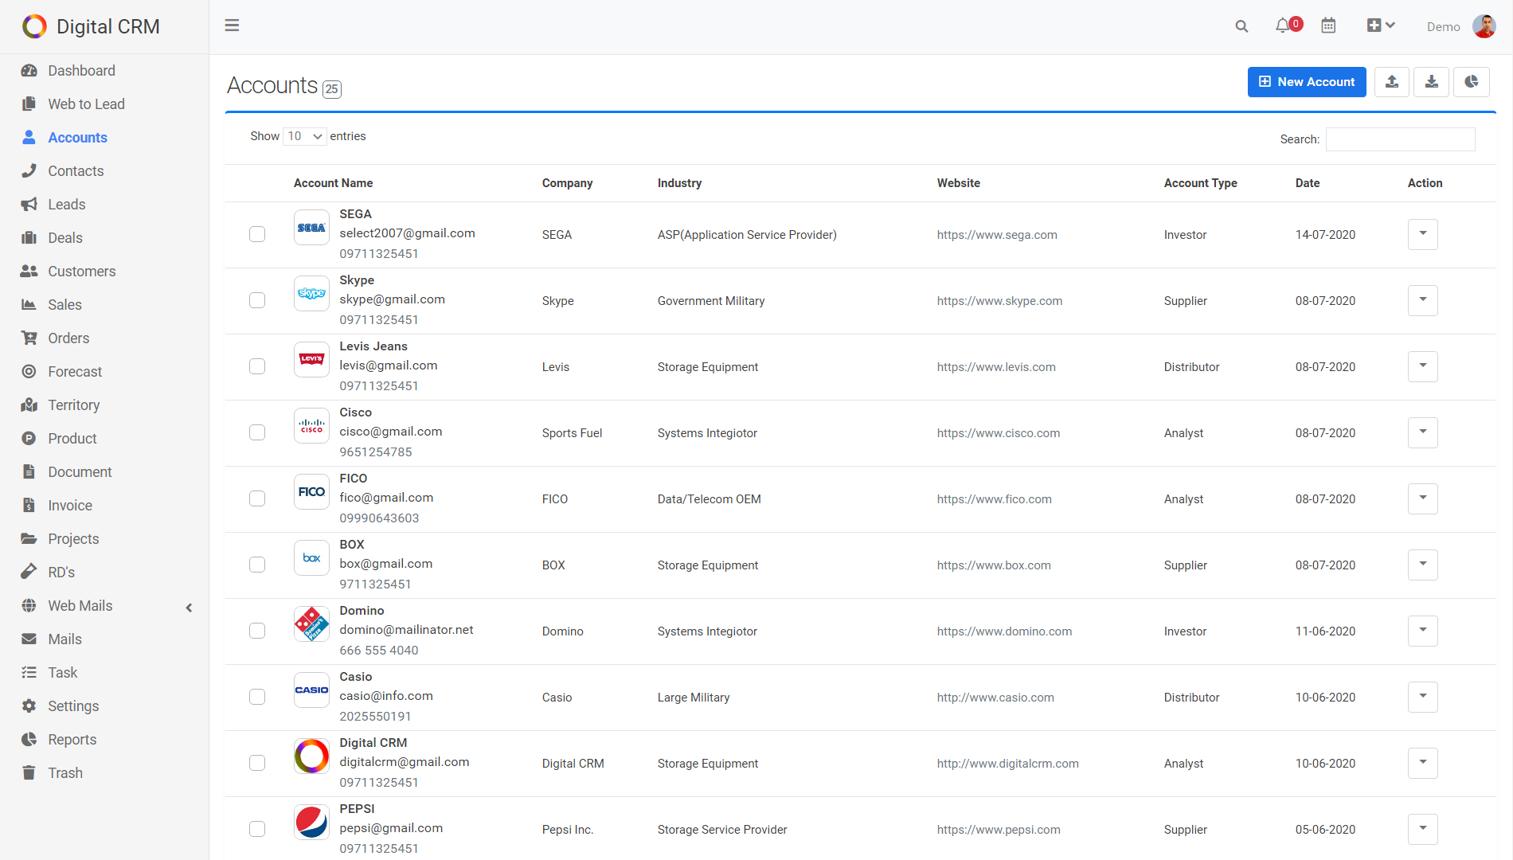Image resolution: width=1513 pixels, height=860 pixels.
Task: Sort by the Account Name column header
Action: click(x=333, y=183)
